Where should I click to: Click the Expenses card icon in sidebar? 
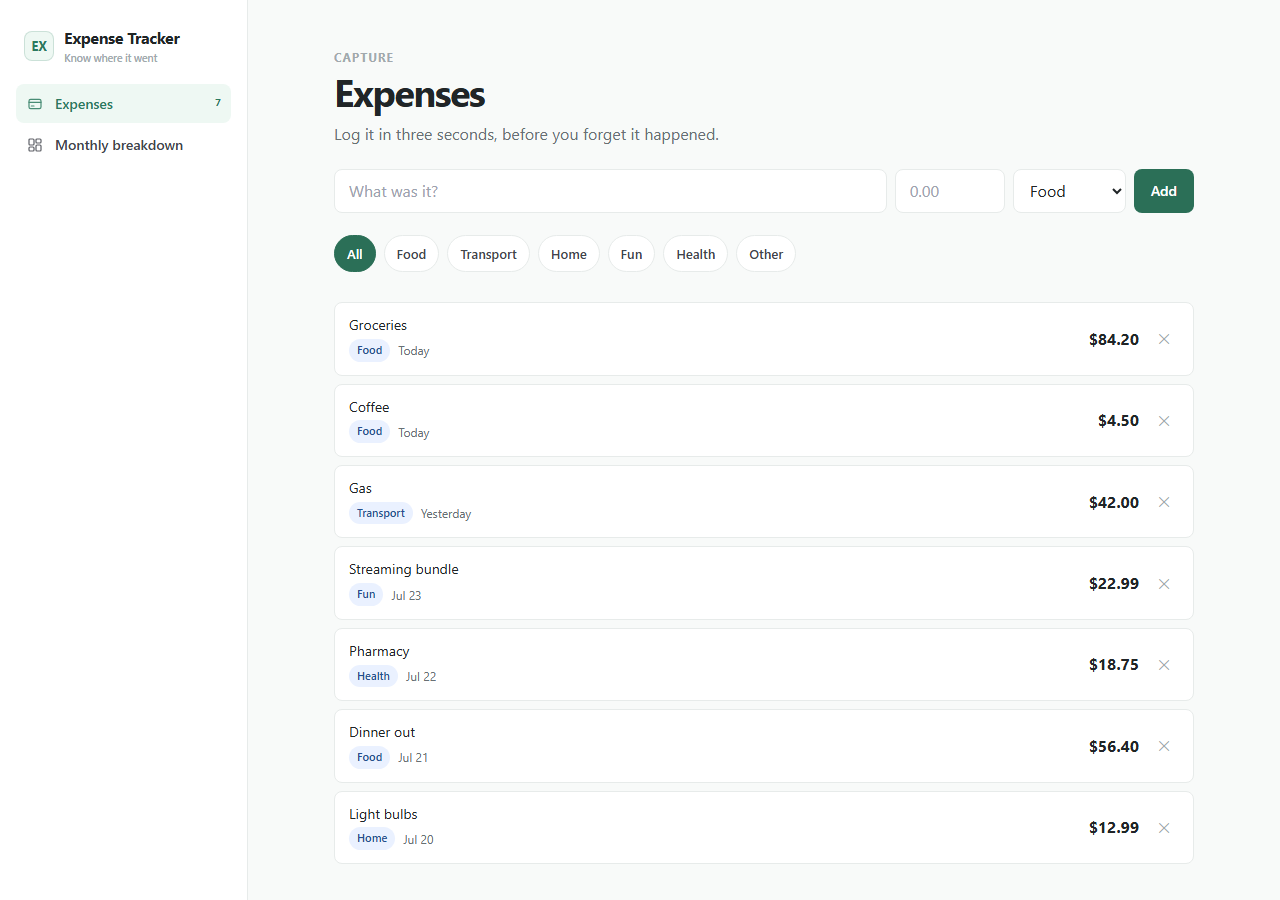(35, 104)
